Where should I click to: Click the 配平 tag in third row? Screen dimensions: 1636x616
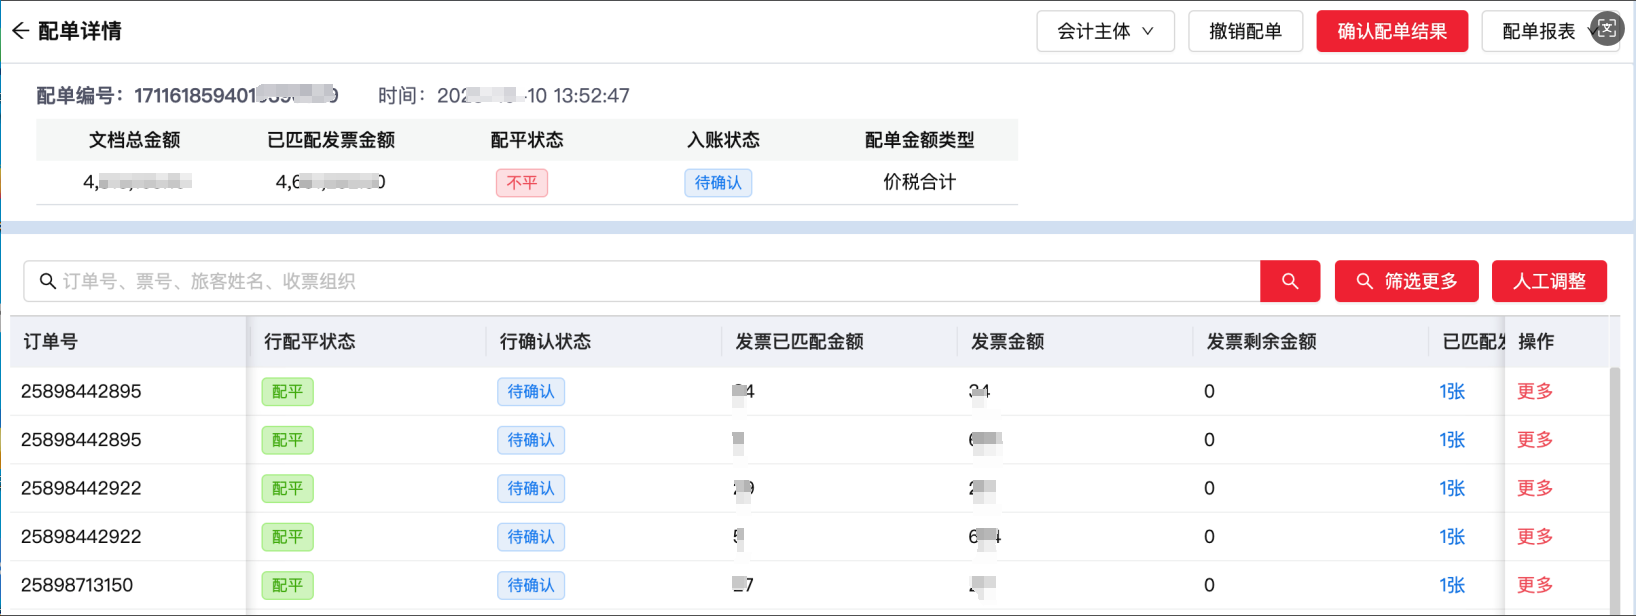(x=287, y=489)
